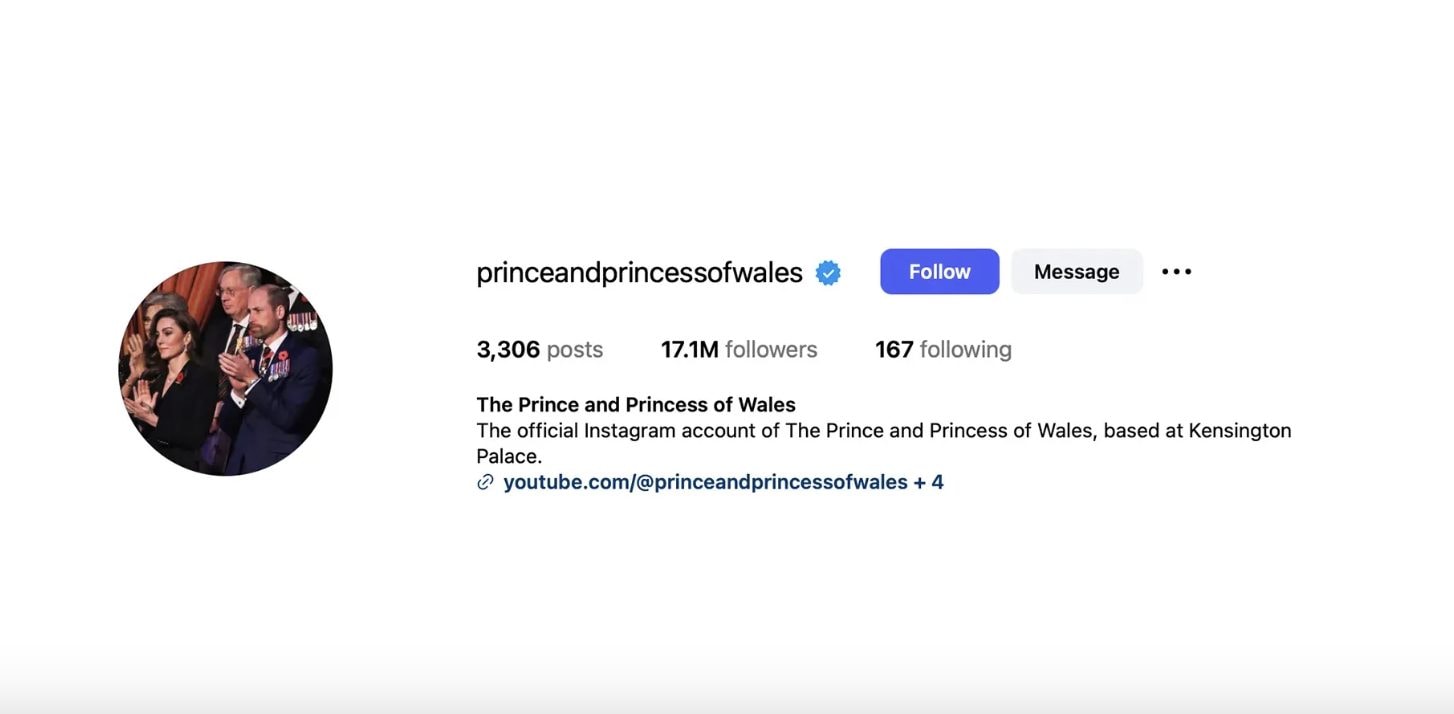Viewport: 1454px width, 714px height.
Task: Click the account display name text
Action: tap(636, 404)
